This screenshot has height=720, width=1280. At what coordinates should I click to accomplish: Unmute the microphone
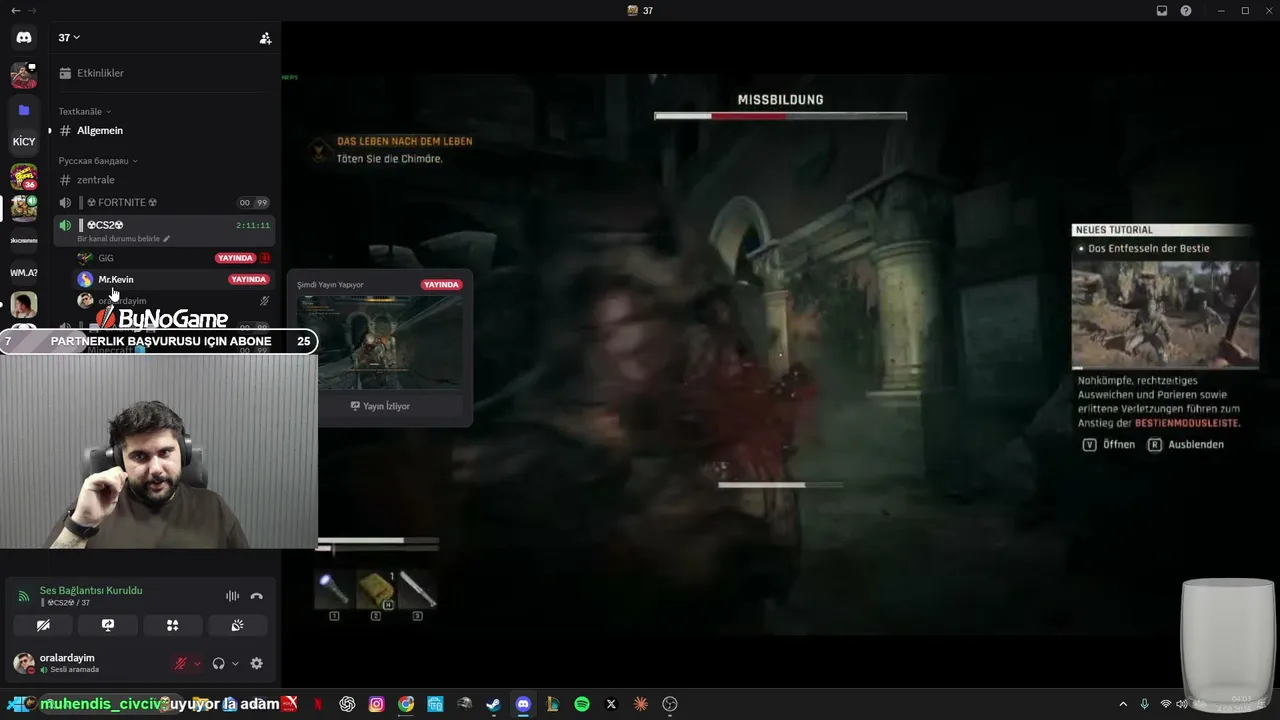coord(181,663)
